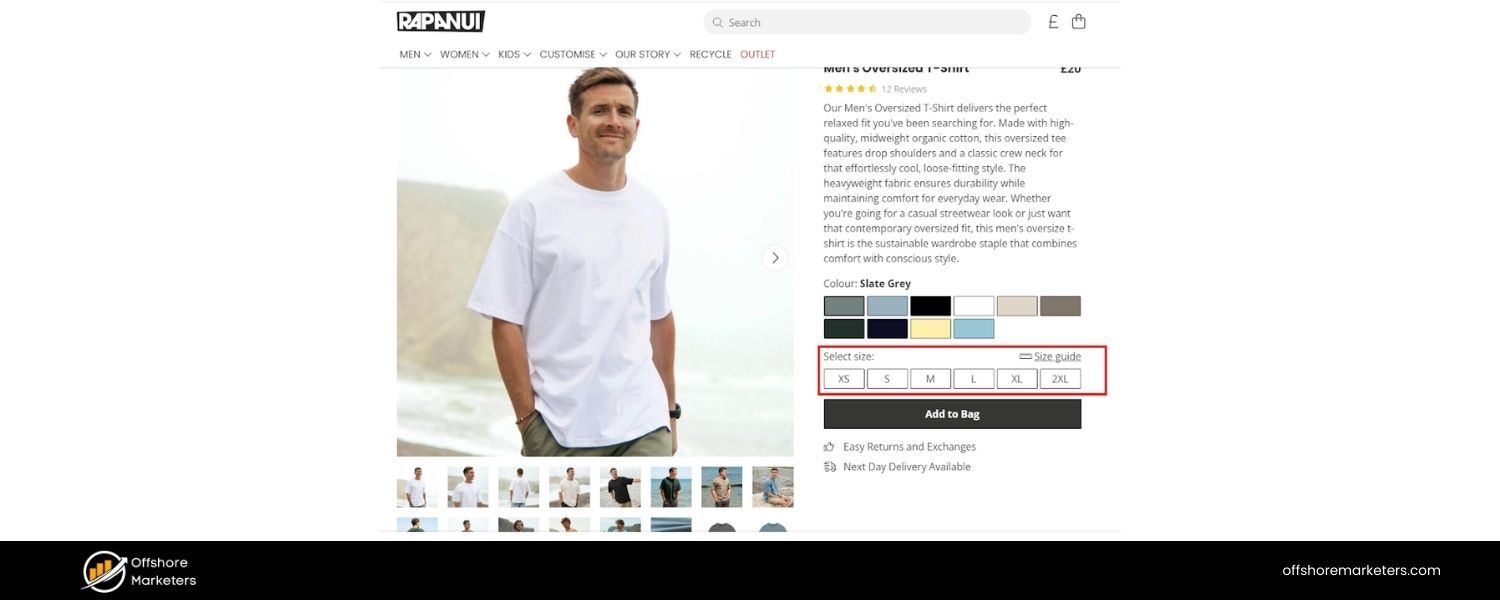Expand the WOMEN menu dropdown
The height and width of the screenshot is (600, 1500).
464,54
